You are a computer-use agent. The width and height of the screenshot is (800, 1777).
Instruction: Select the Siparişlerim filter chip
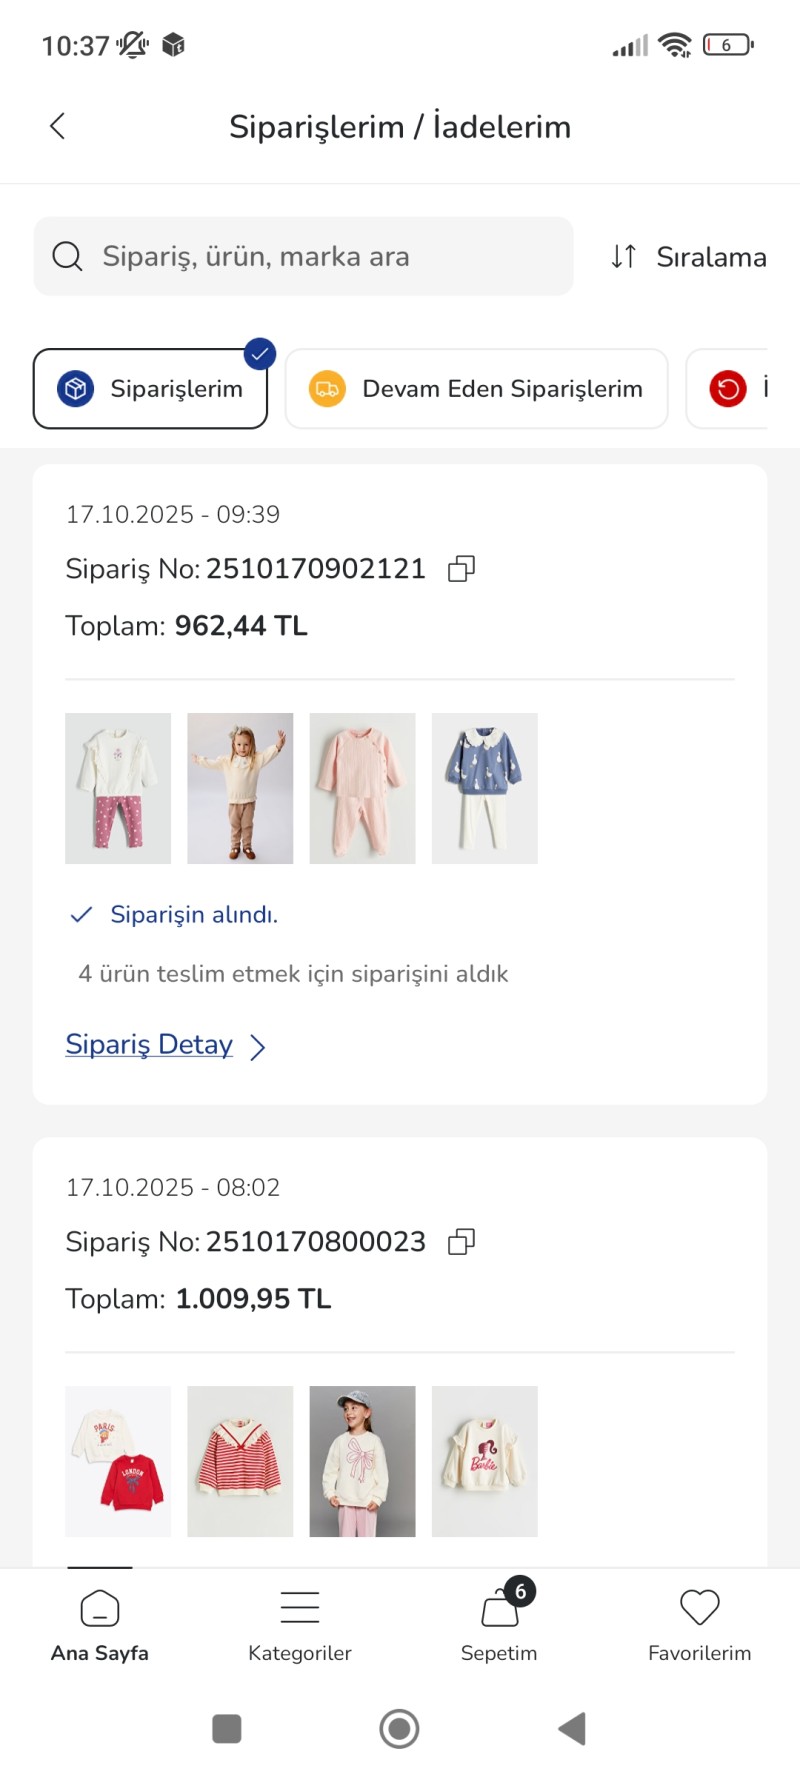[x=151, y=388]
